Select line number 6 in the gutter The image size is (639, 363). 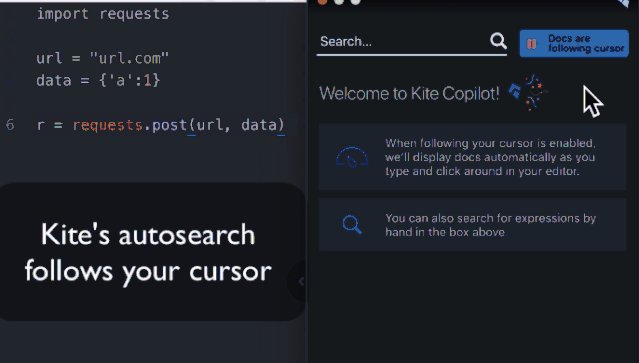click(10, 125)
